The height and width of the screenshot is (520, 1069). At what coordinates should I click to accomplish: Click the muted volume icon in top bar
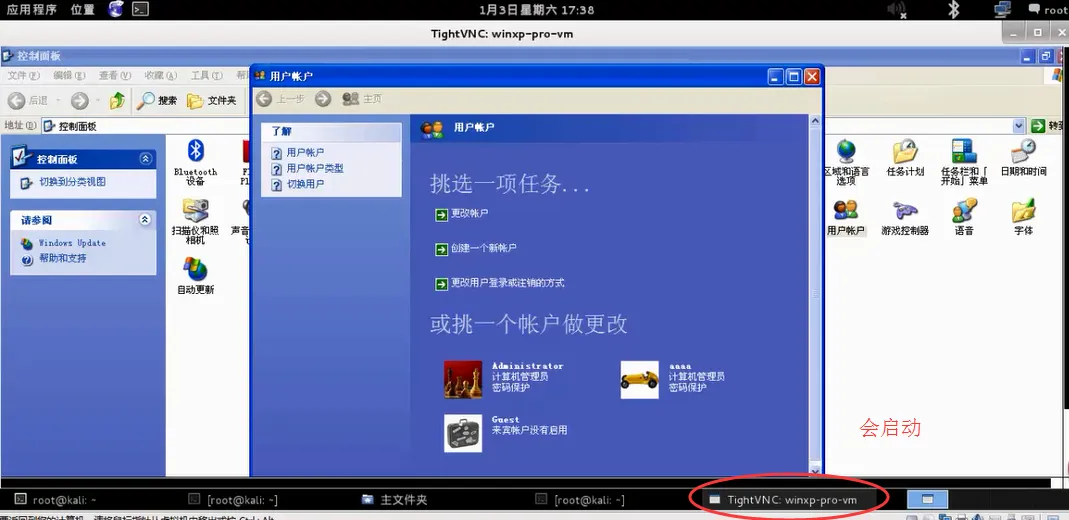click(897, 10)
